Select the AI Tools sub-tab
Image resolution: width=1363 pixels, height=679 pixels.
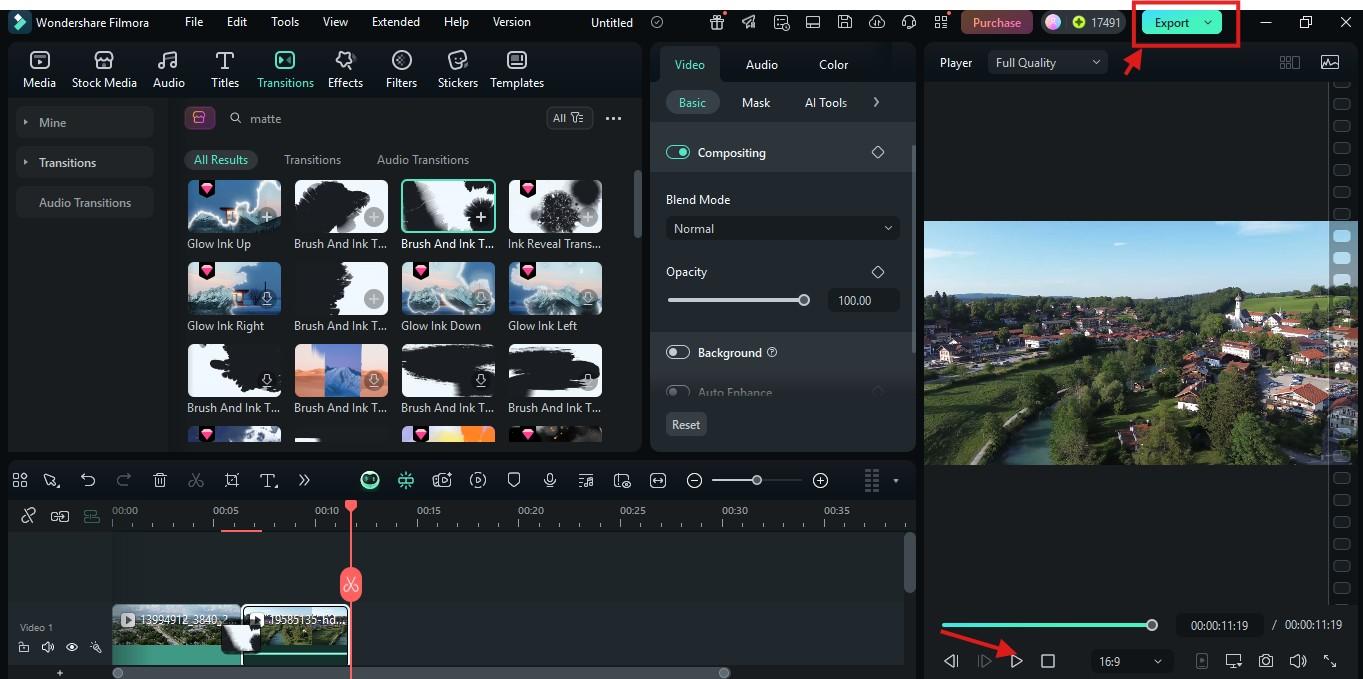[826, 102]
